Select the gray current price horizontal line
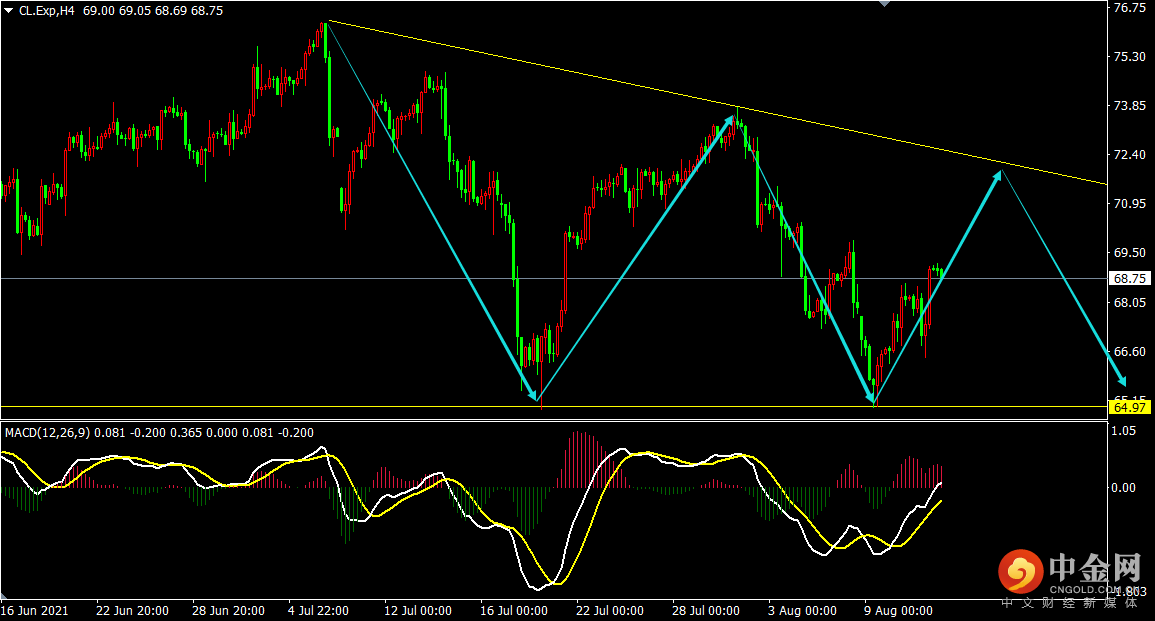1155x621 pixels. (554, 278)
